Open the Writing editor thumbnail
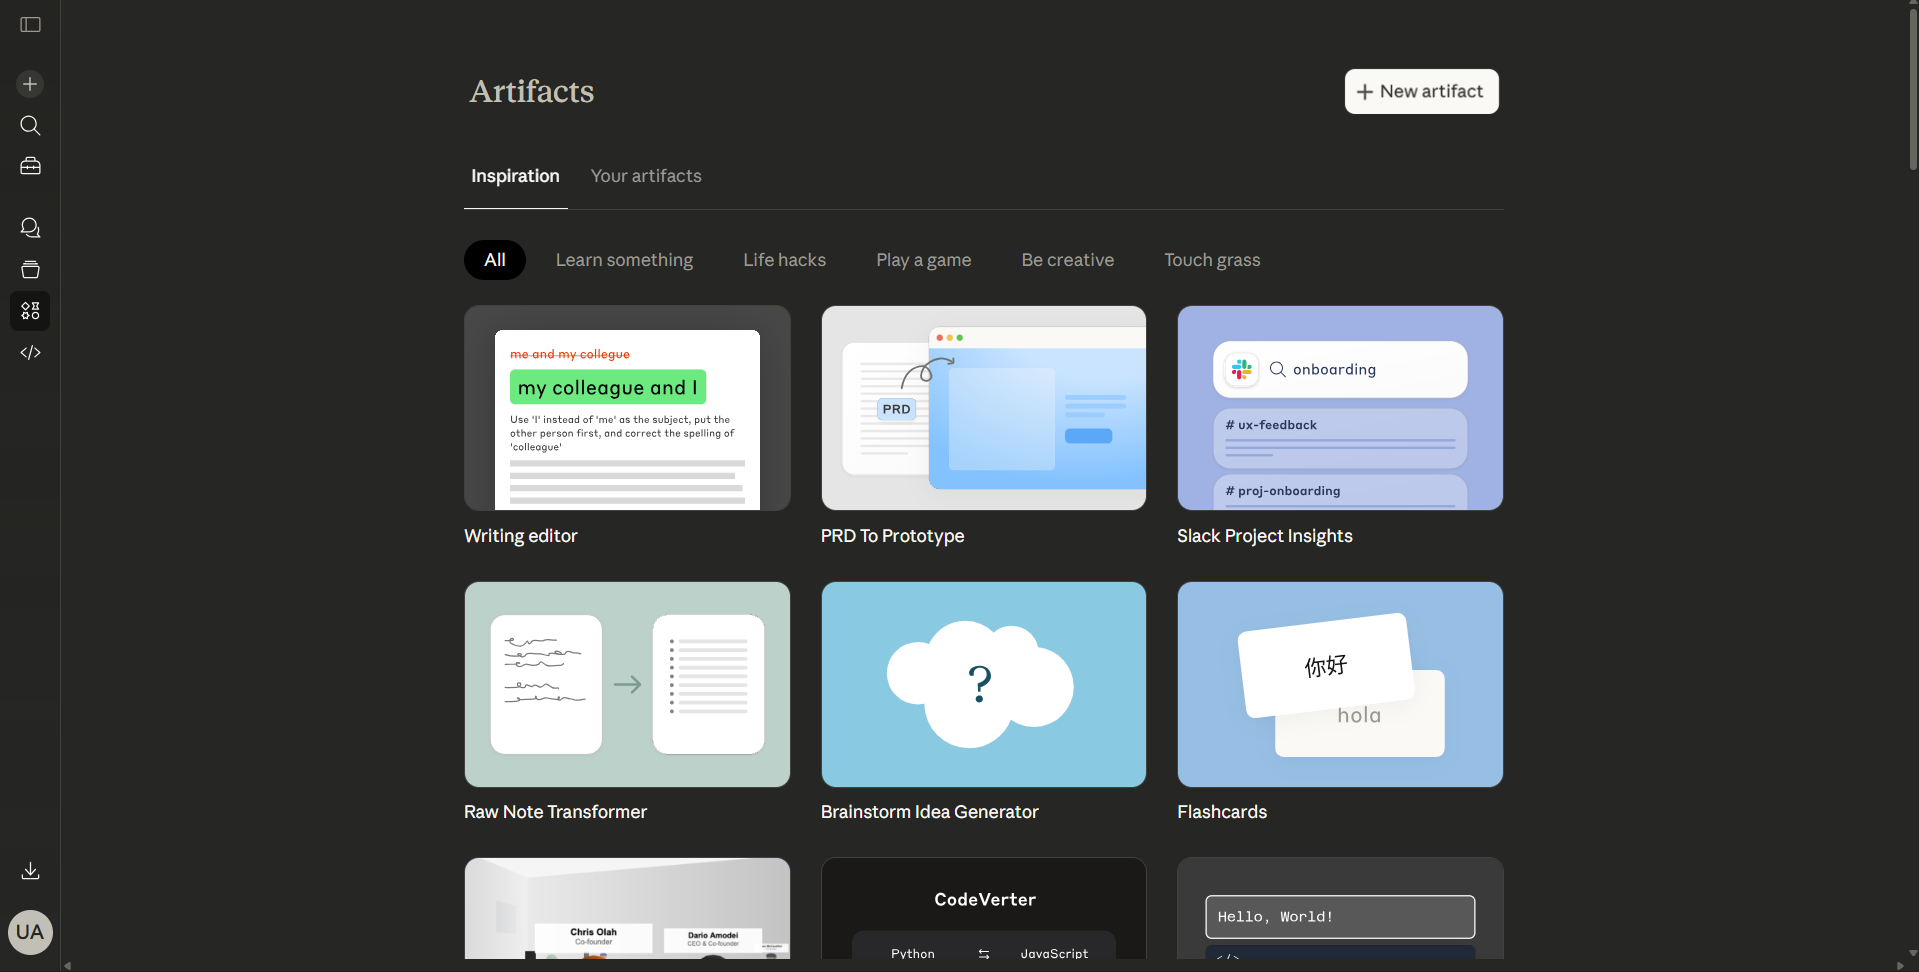1919x972 pixels. pyautogui.click(x=627, y=408)
